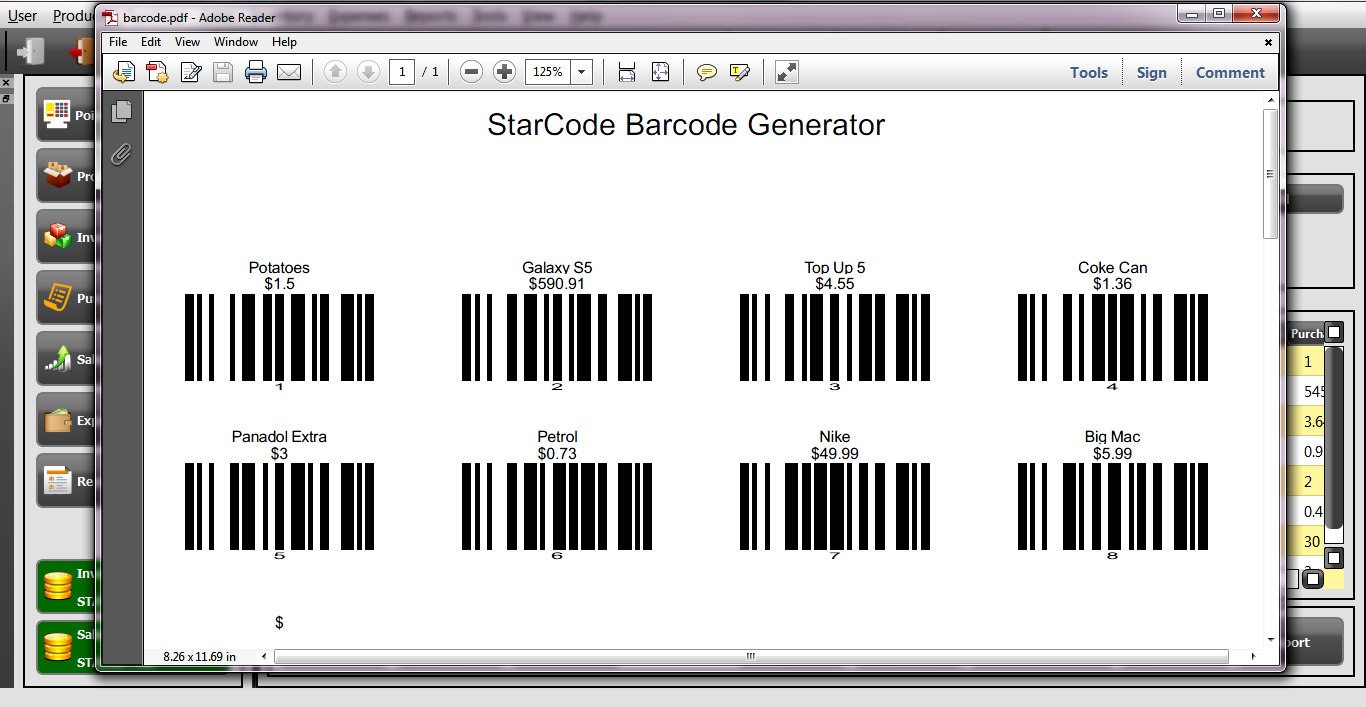Screen dimensions: 1366x707
Task: Open the Comment pane
Action: [x=1230, y=72]
